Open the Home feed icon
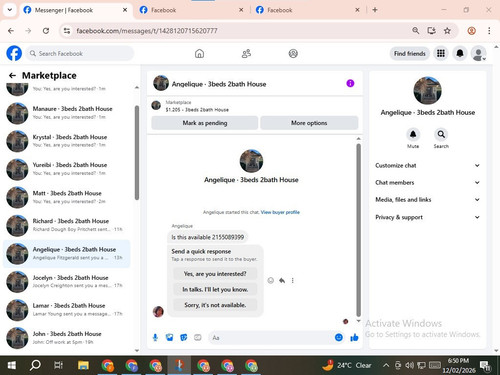 coord(199,53)
